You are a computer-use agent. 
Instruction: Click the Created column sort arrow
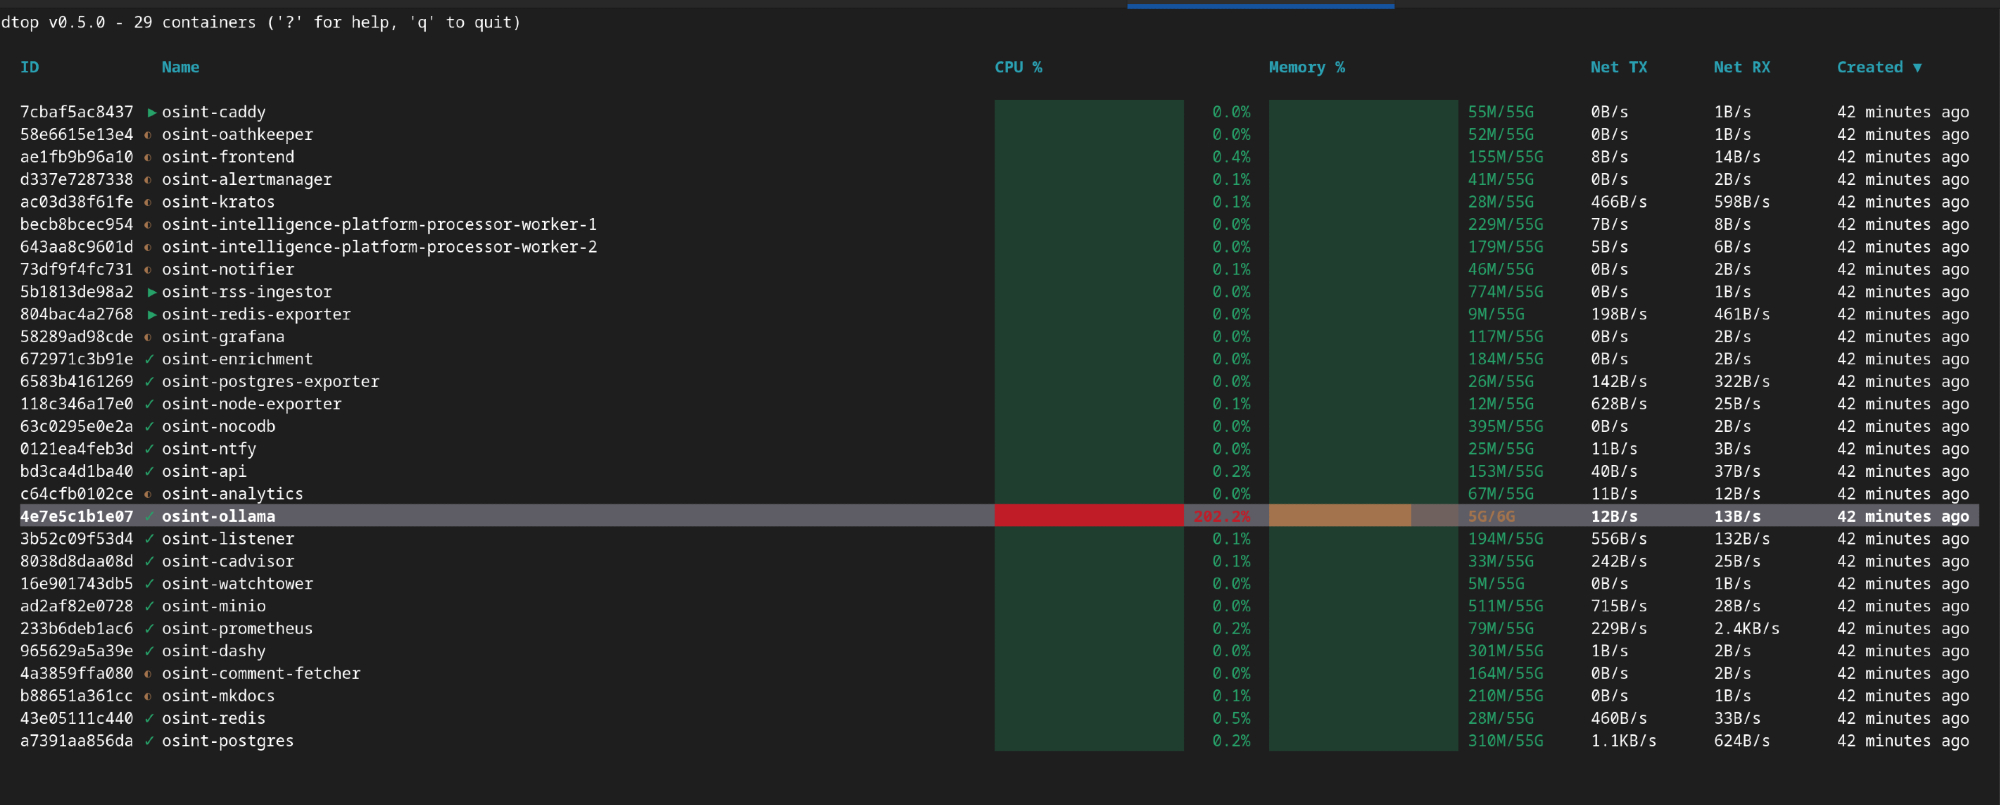[1917, 68]
